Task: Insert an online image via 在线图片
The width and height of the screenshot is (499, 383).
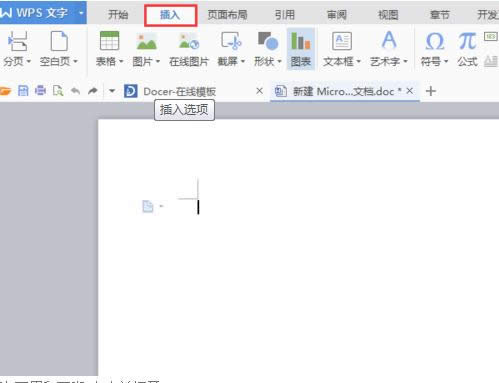Action: [189, 48]
